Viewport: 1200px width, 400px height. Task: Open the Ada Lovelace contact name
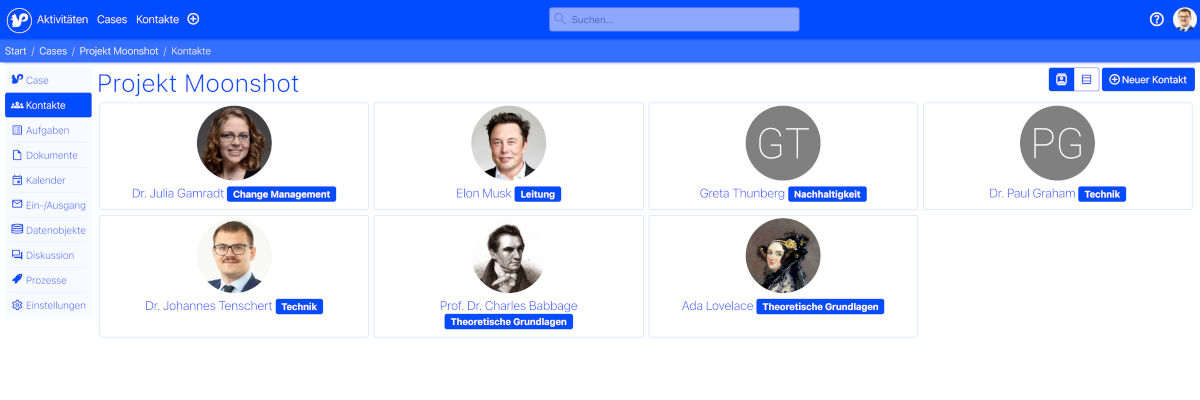tap(717, 306)
